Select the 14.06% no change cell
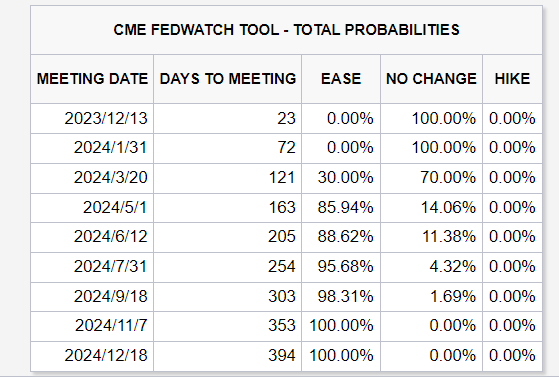This screenshot has height=377, width=559. [x=431, y=208]
